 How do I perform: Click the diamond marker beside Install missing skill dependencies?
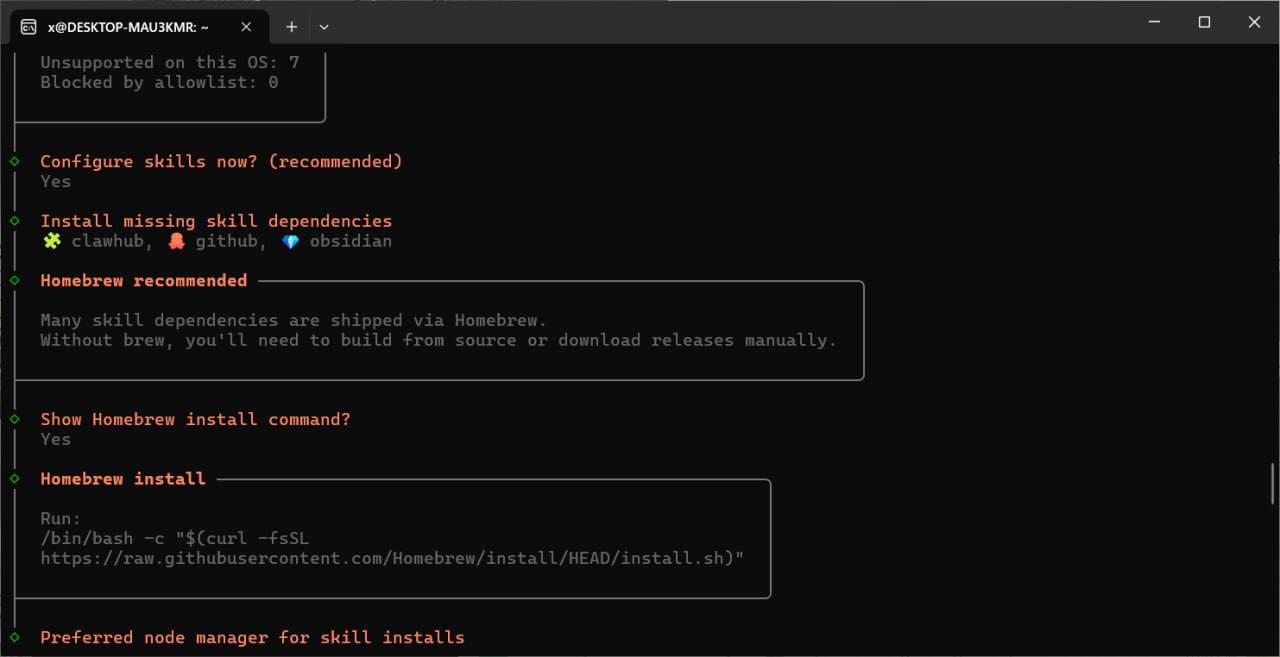tap(15, 220)
